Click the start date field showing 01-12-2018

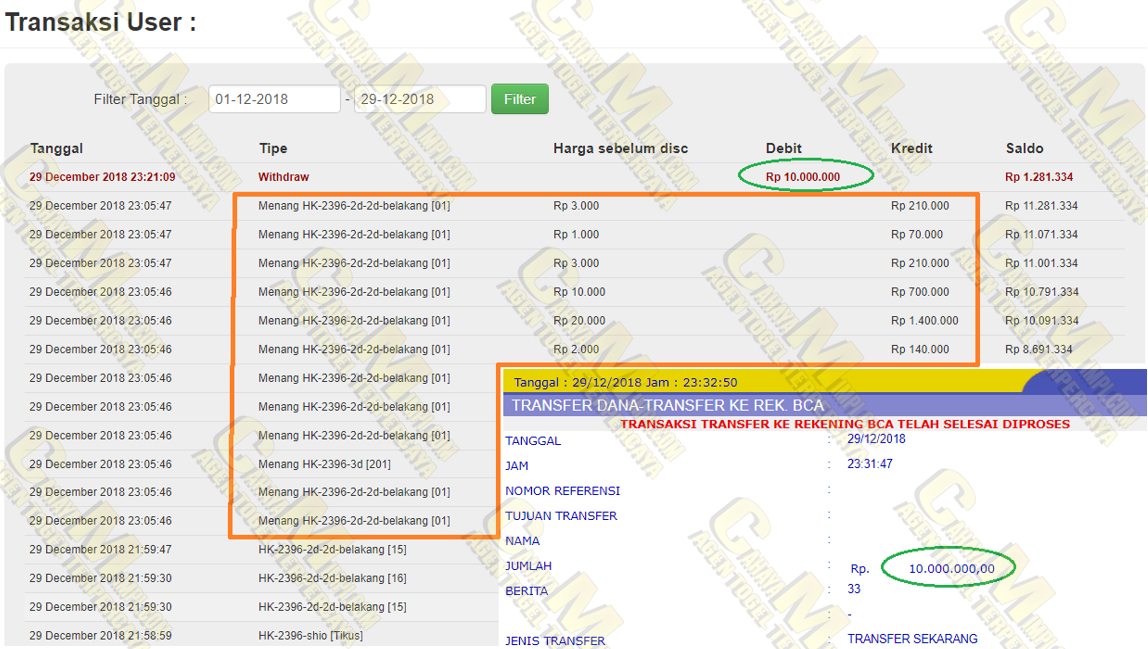click(x=274, y=99)
